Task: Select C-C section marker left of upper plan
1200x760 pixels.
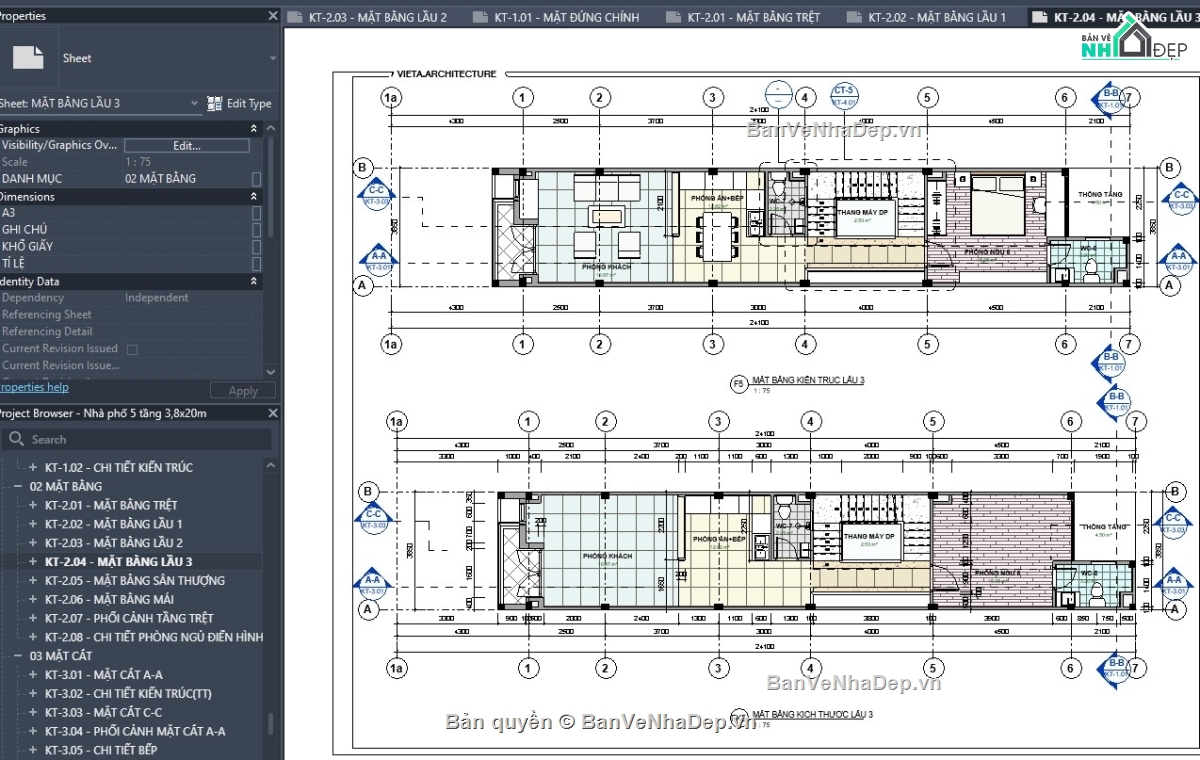Action: [376, 196]
